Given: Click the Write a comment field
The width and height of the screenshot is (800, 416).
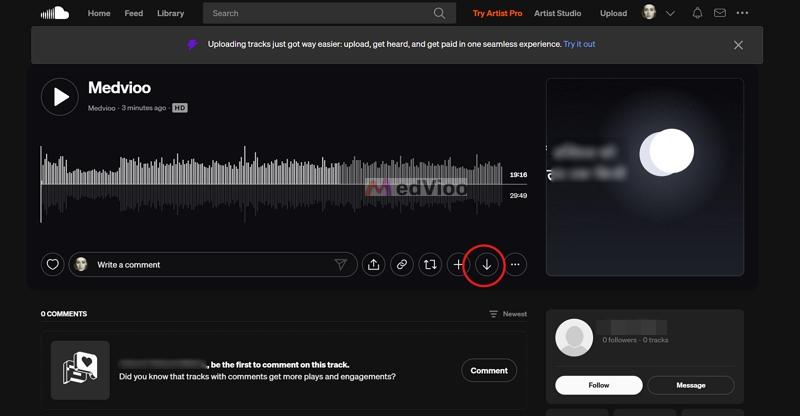Looking at the screenshot, I should [x=212, y=264].
